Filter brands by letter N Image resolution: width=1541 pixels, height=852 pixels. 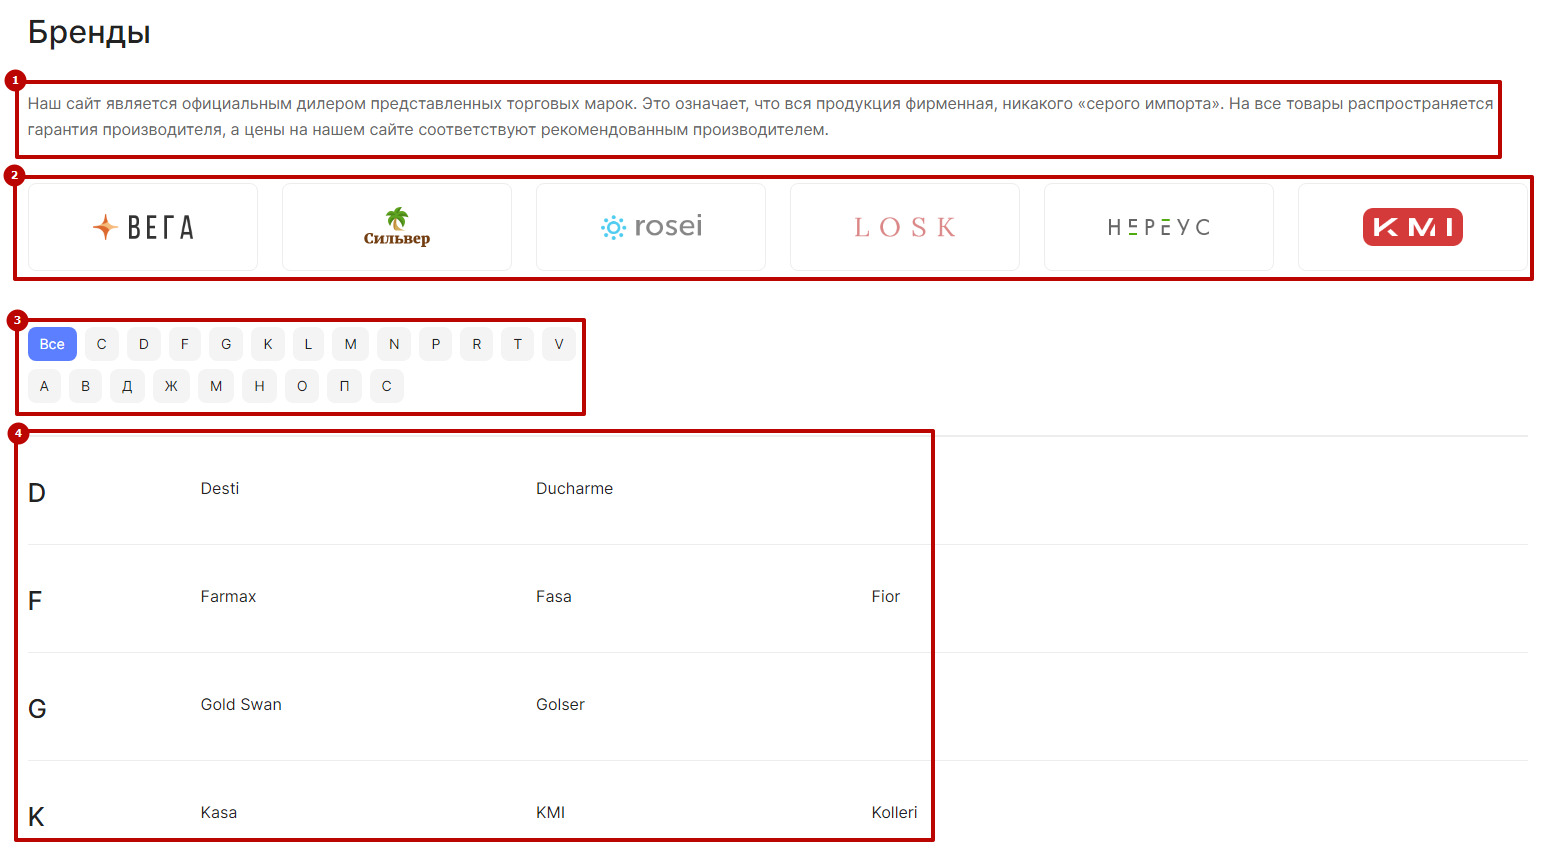pyautogui.click(x=394, y=344)
